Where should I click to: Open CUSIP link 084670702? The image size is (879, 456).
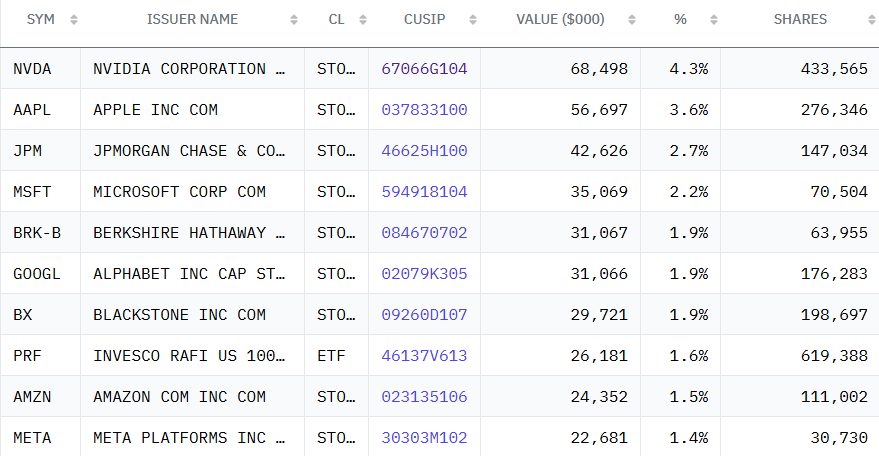[x=424, y=232]
